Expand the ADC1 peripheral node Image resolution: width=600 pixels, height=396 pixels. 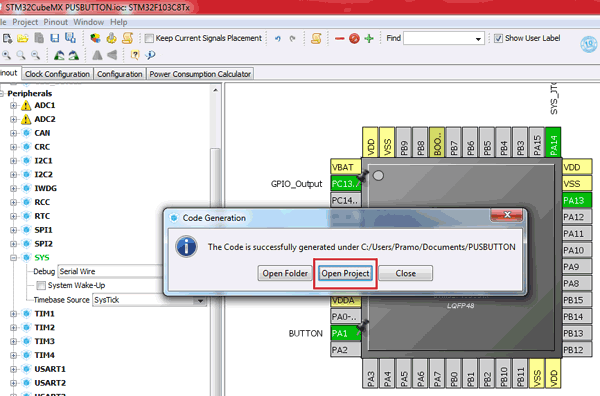point(13,105)
